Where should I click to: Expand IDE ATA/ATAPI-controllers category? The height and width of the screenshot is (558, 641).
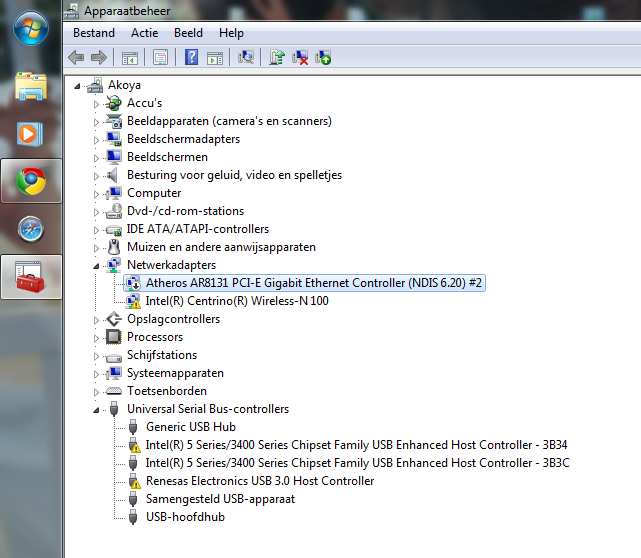tap(96, 230)
